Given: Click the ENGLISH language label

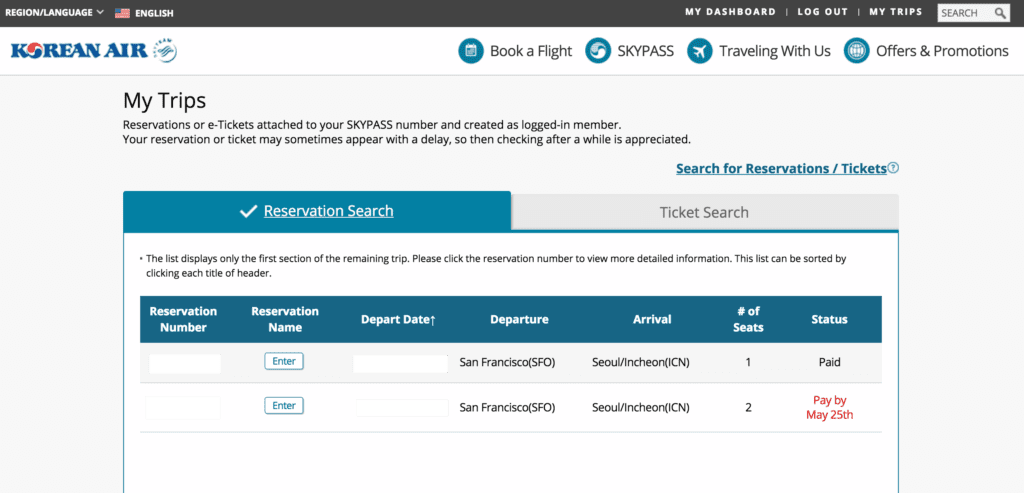Looking at the screenshot, I should (x=154, y=13).
